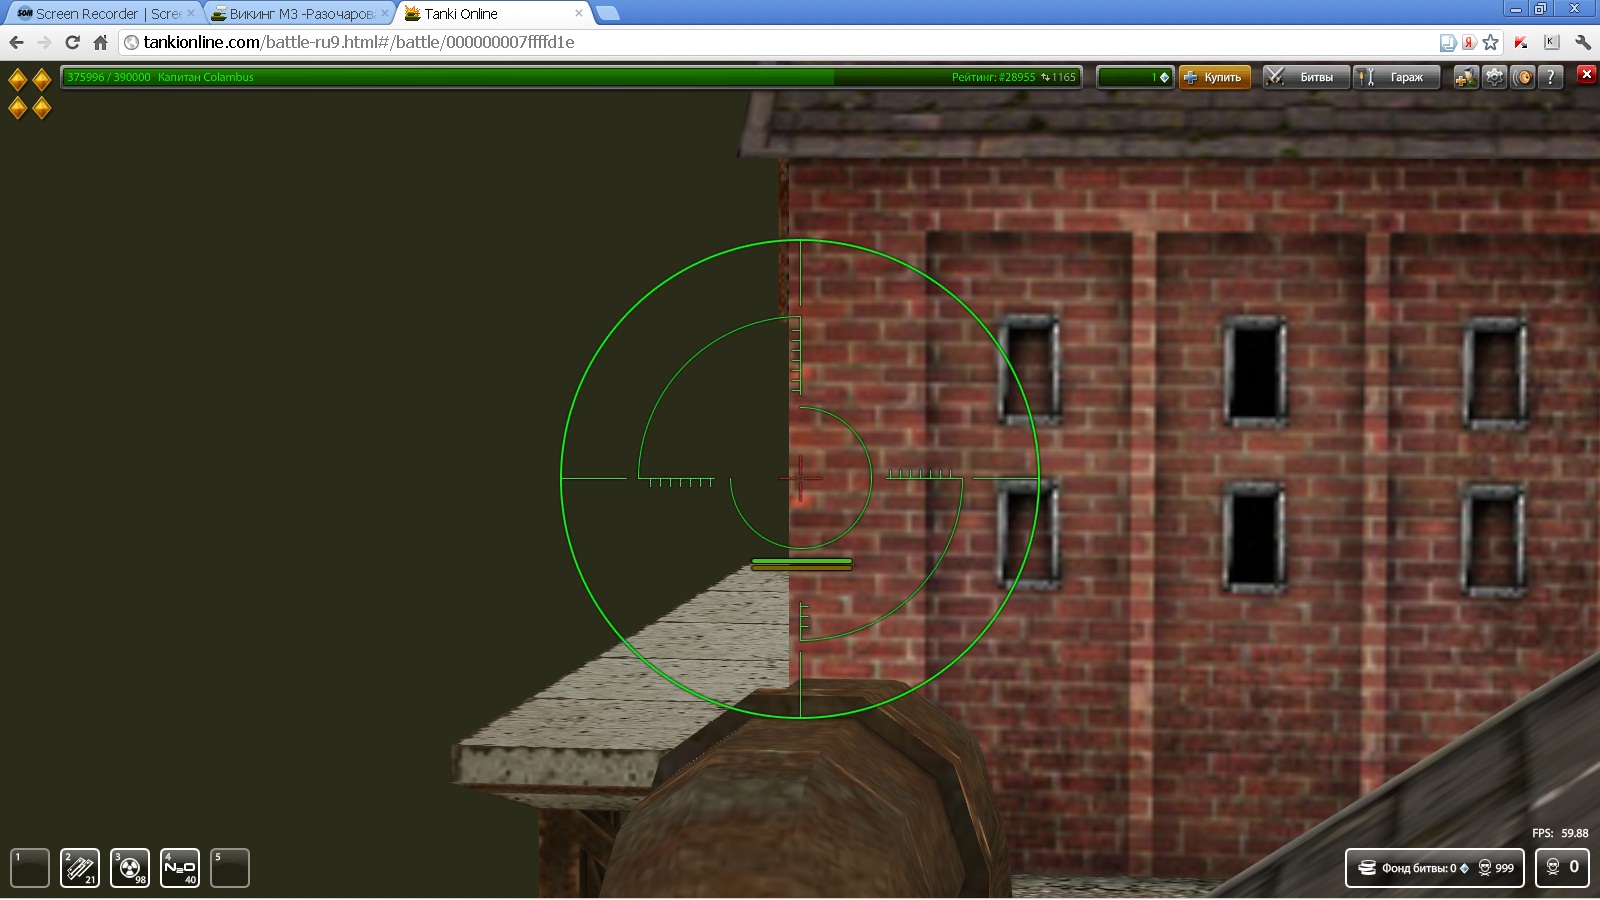Screen dimensions: 1600x900
Task: Switch to Викинг М3 browser tab
Action: pyautogui.click(x=300, y=13)
